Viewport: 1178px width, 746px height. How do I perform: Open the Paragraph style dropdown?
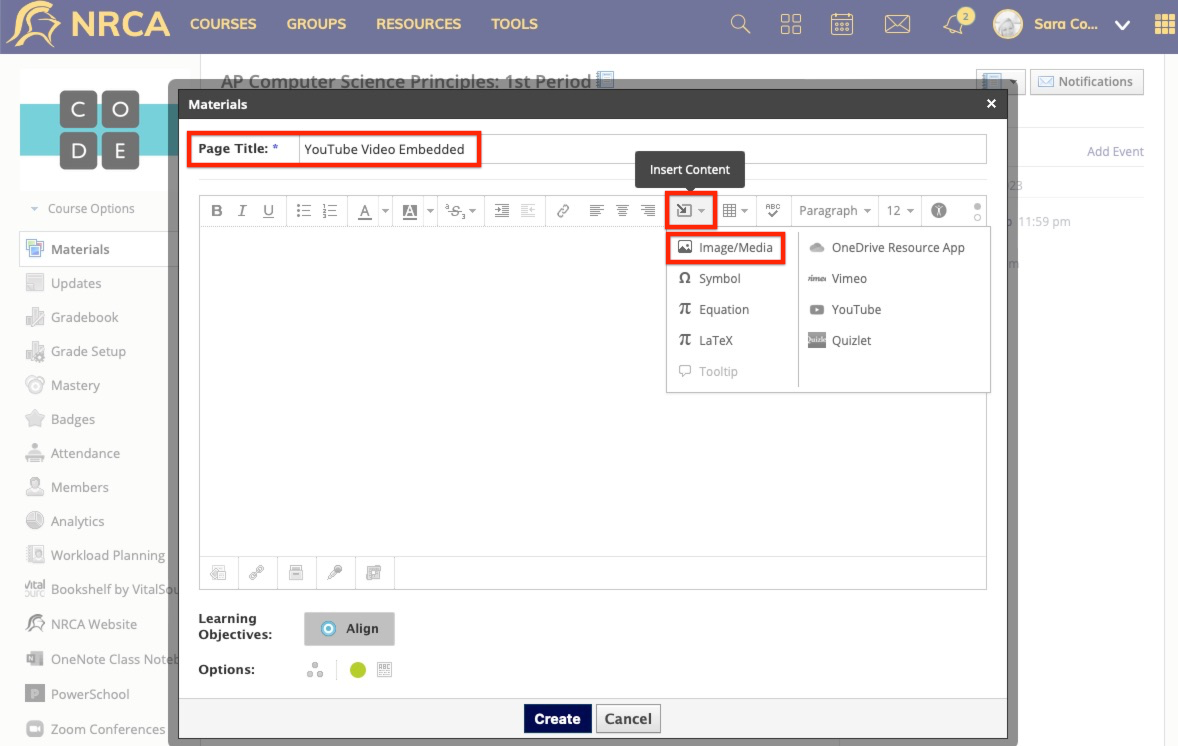834,210
